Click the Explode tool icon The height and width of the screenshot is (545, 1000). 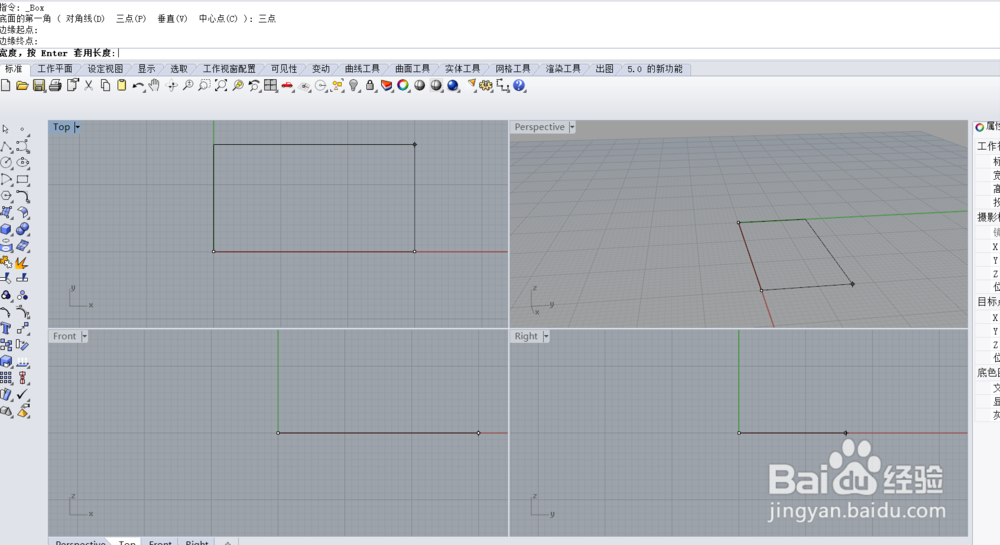(x=23, y=262)
